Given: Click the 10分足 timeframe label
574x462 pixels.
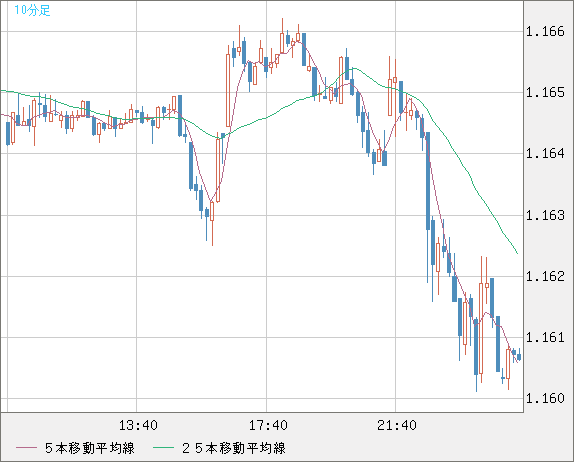Looking at the screenshot, I should coord(32,10).
